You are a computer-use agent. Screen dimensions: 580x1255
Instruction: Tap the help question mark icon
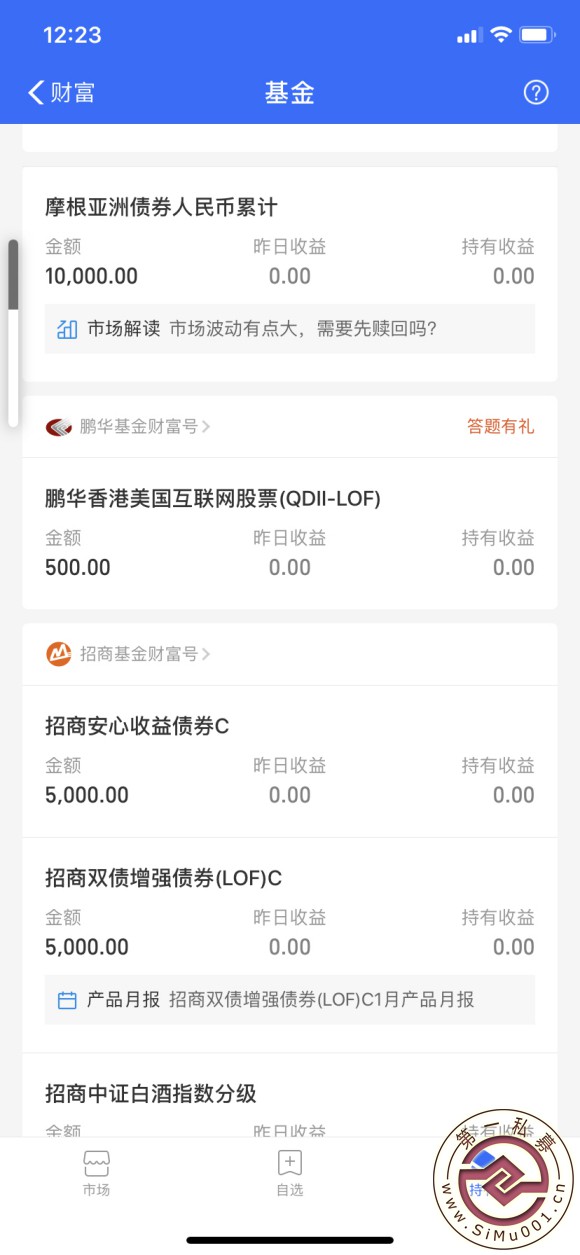[536, 93]
